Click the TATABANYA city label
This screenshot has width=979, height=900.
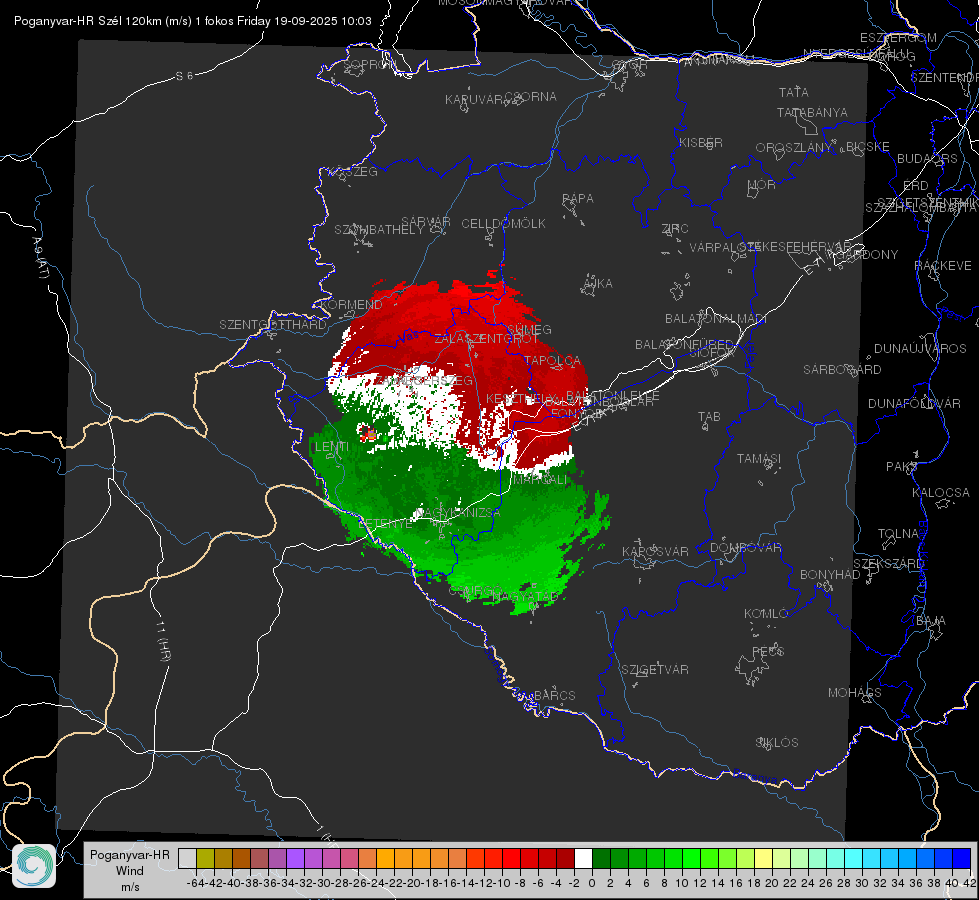point(812,112)
